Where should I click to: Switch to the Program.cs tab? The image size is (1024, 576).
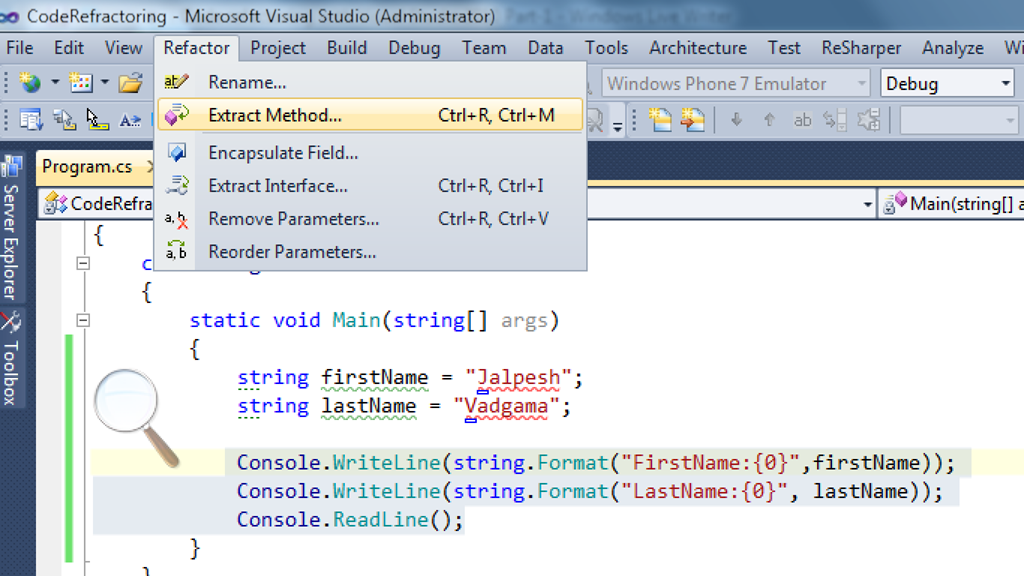point(87,167)
